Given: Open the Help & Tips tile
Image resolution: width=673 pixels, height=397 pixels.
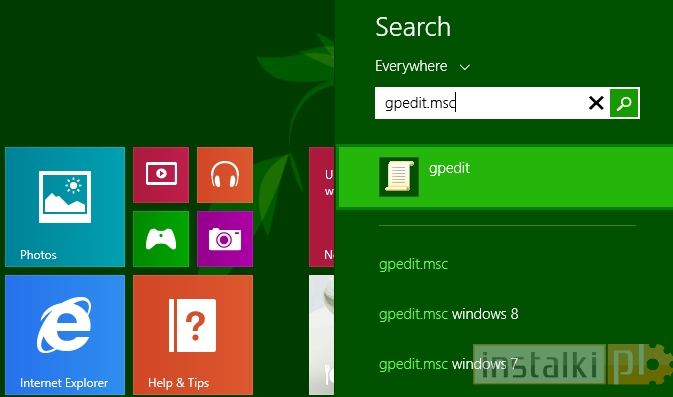Looking at the screenshot, I should [x=193, y=335].
